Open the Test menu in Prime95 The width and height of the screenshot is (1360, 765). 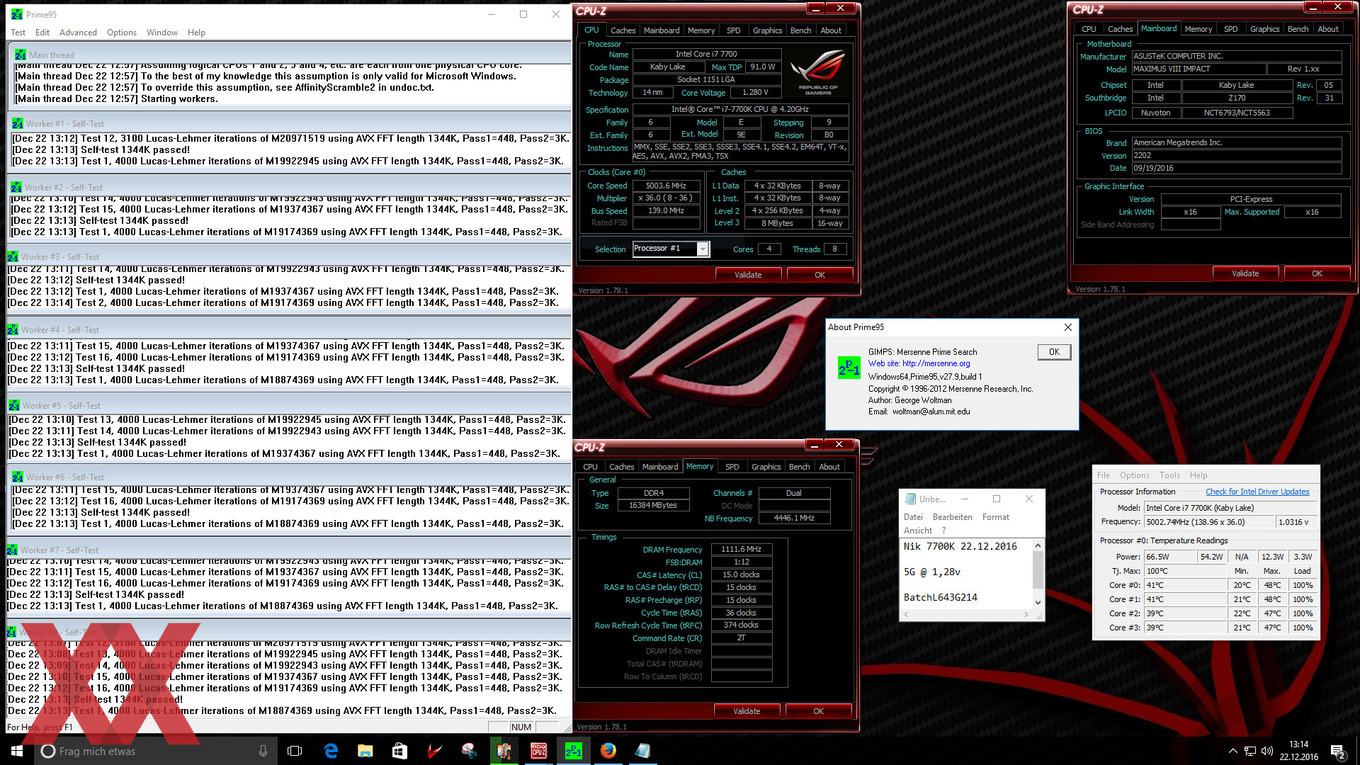pos(18,32)
